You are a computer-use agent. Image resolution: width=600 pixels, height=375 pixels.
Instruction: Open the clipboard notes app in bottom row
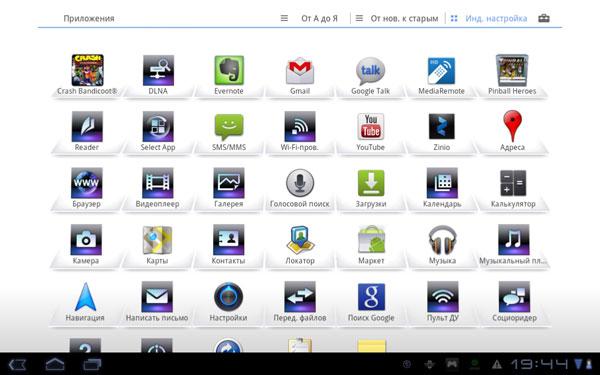[x=300, y=345]
